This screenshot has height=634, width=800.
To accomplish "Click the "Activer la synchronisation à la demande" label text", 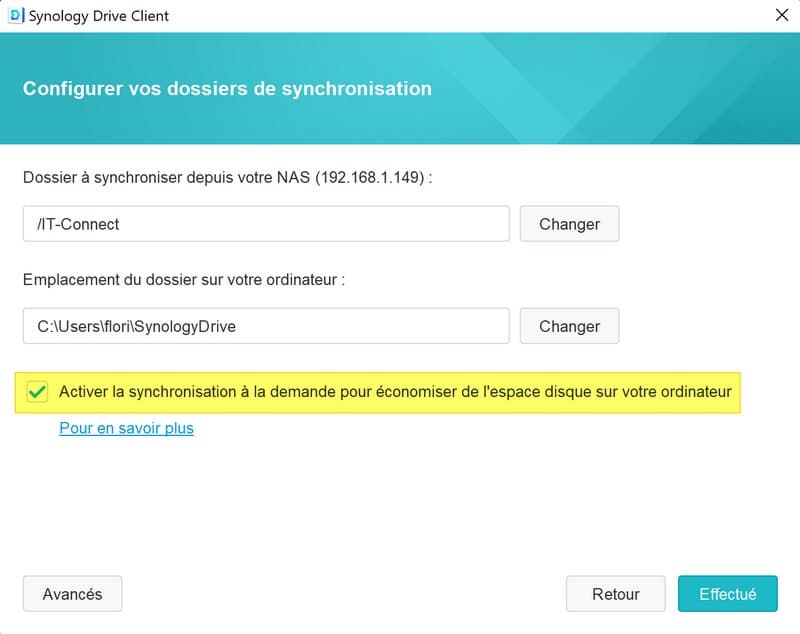I will pyautogui.click(x=395, y=391).
